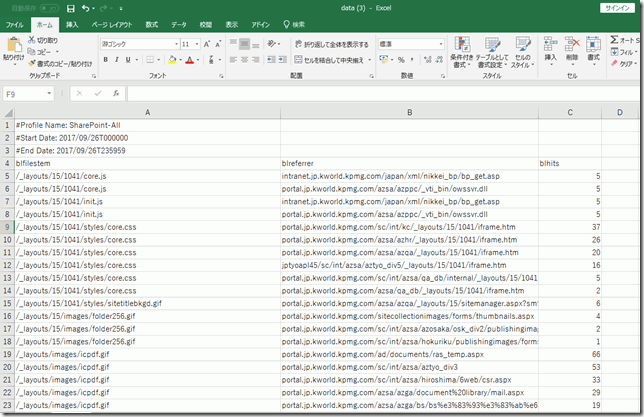Open Cell Styles gallery
Screen dimensions: 644x417
522,52
